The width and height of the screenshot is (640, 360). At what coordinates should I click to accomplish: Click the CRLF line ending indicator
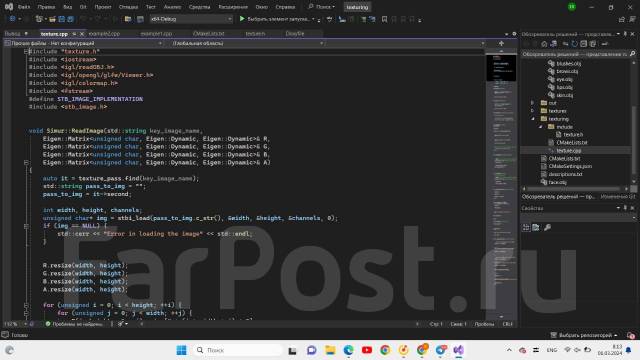[507, 324]
